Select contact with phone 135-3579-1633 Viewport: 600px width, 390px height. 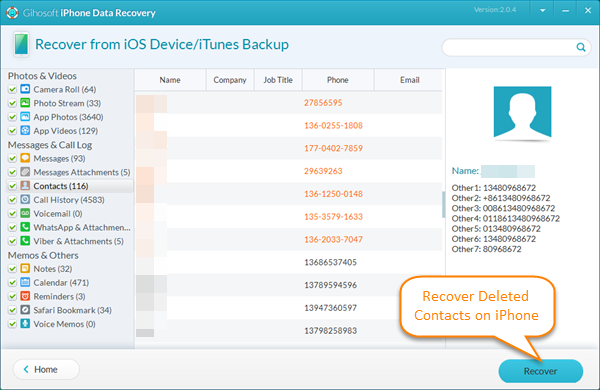[289, 216]
